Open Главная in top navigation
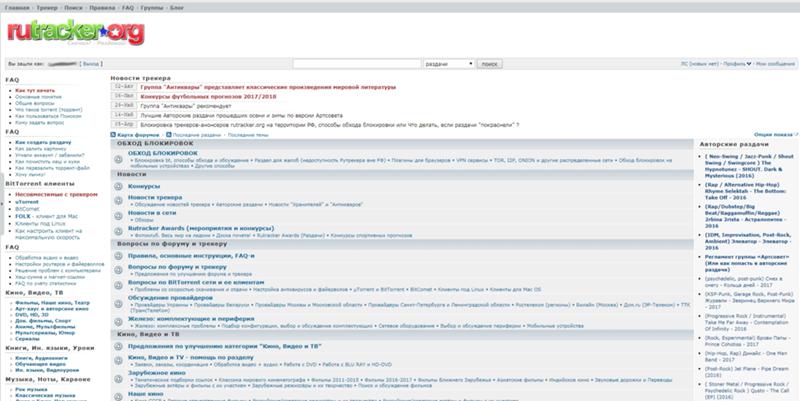The height and width of the screenshot is (401, 800). pos(17,8)
